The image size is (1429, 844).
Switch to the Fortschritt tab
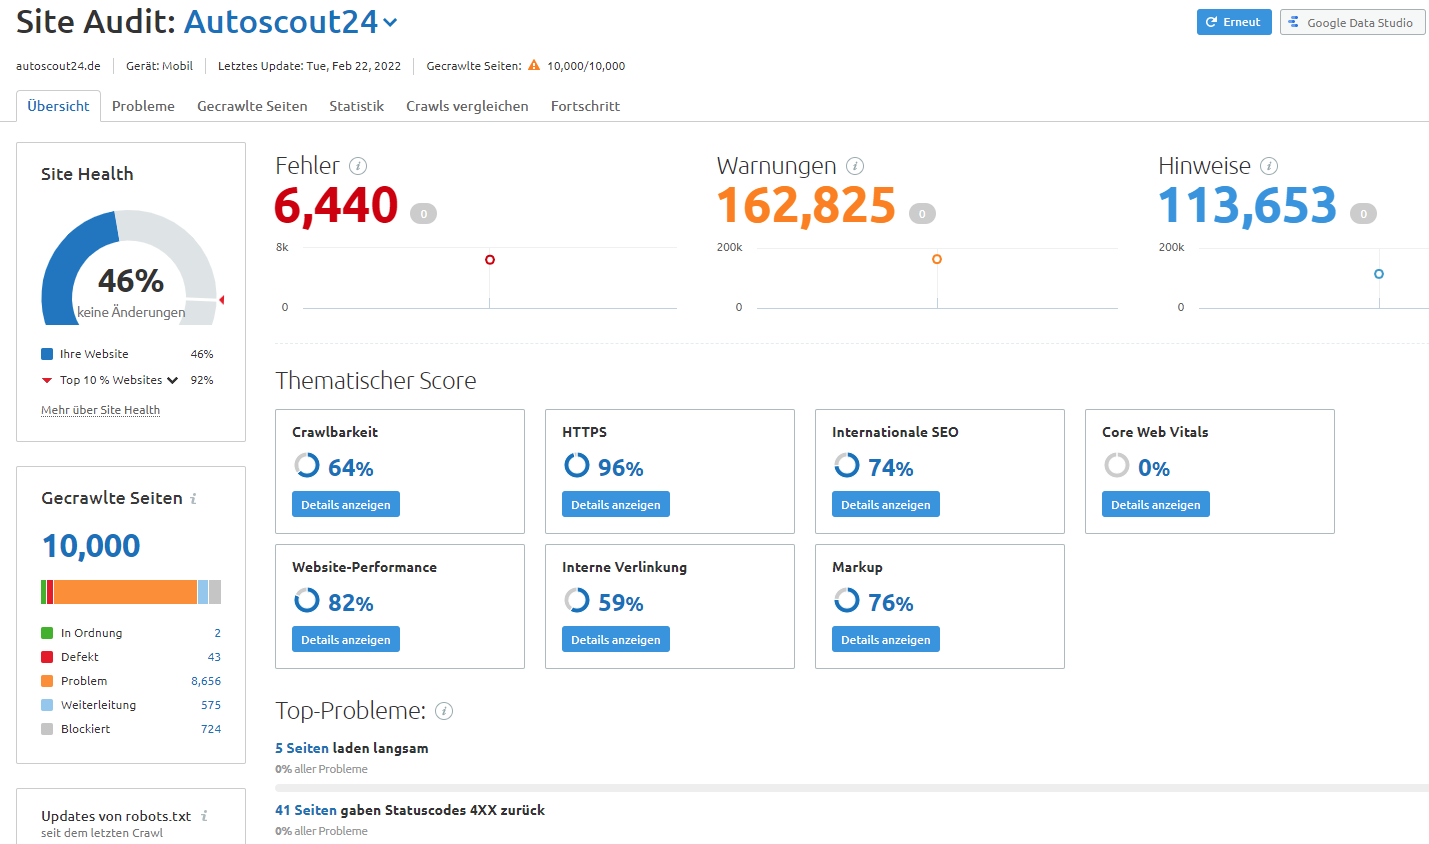tap(585, 106)
